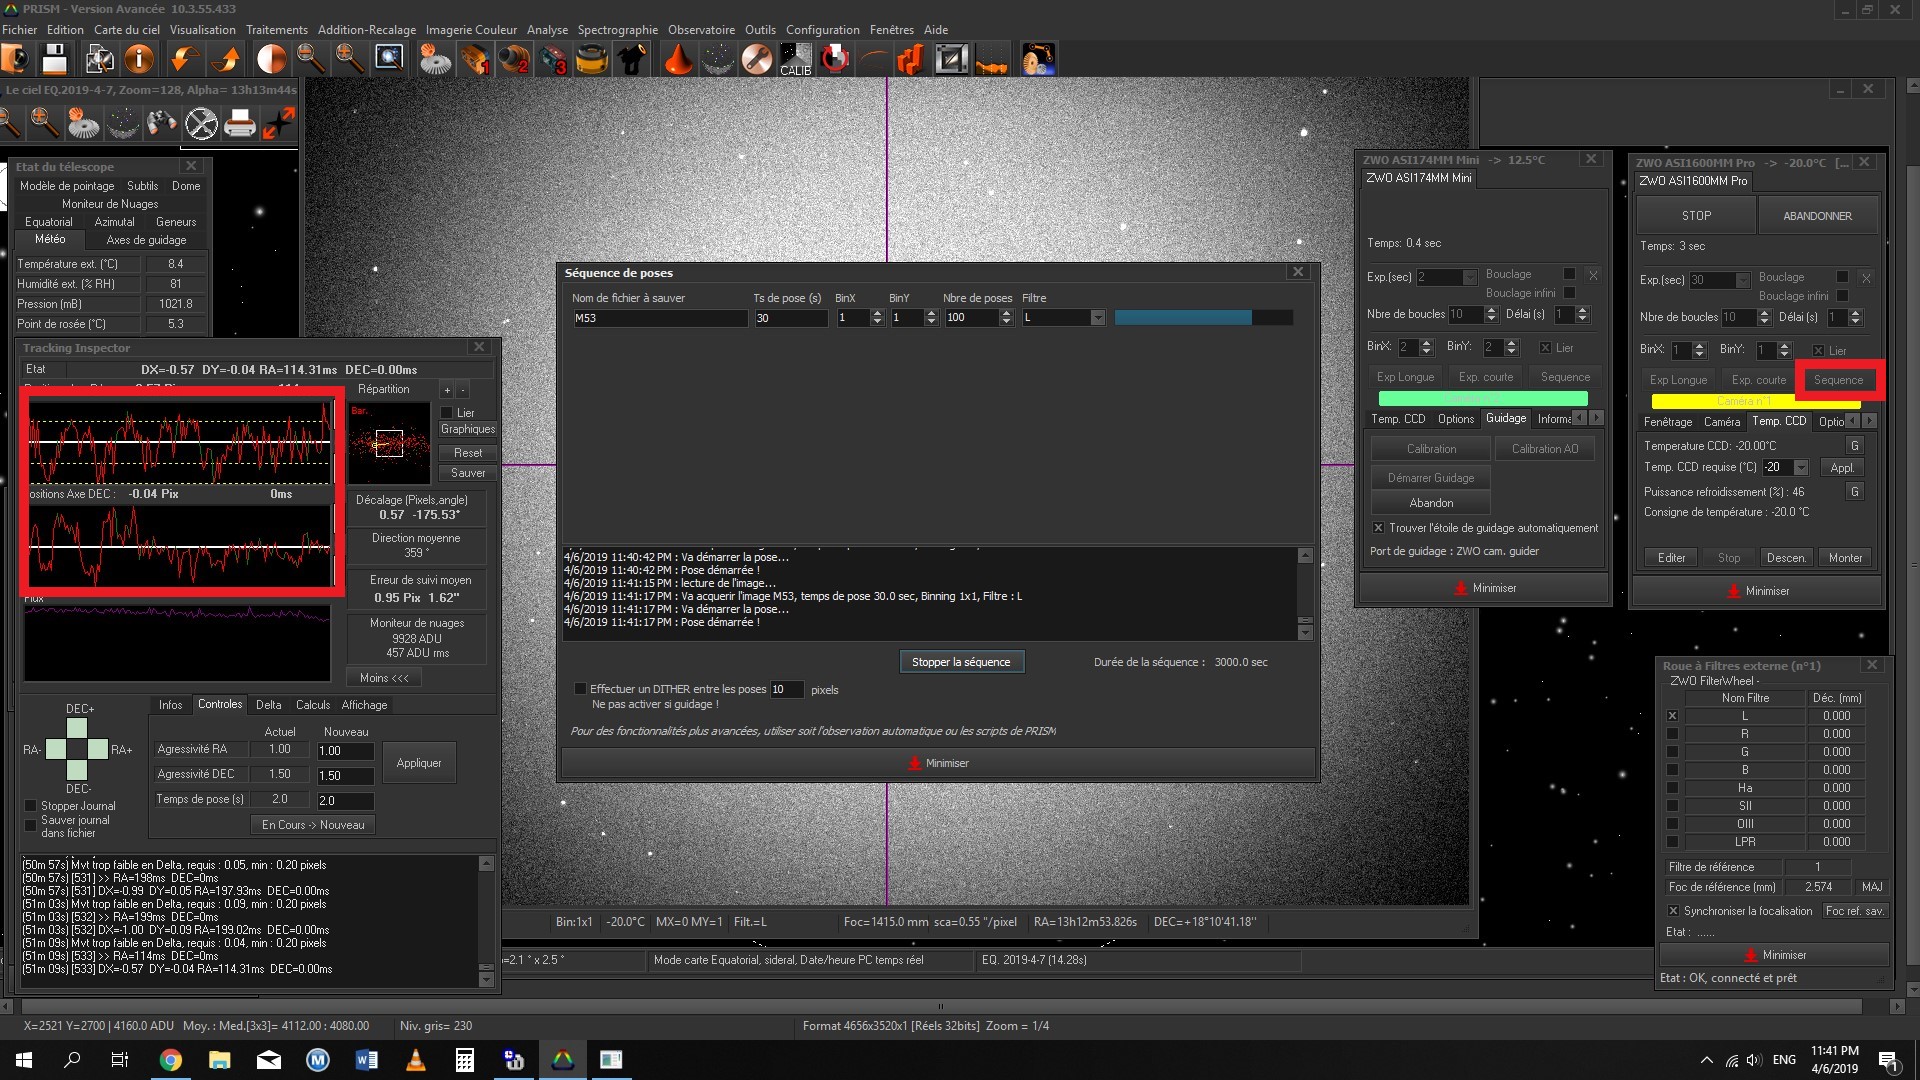Increase Nbre de poses stepper value
Screen dimensions: 1920x1080
(x=1005, y=313)
